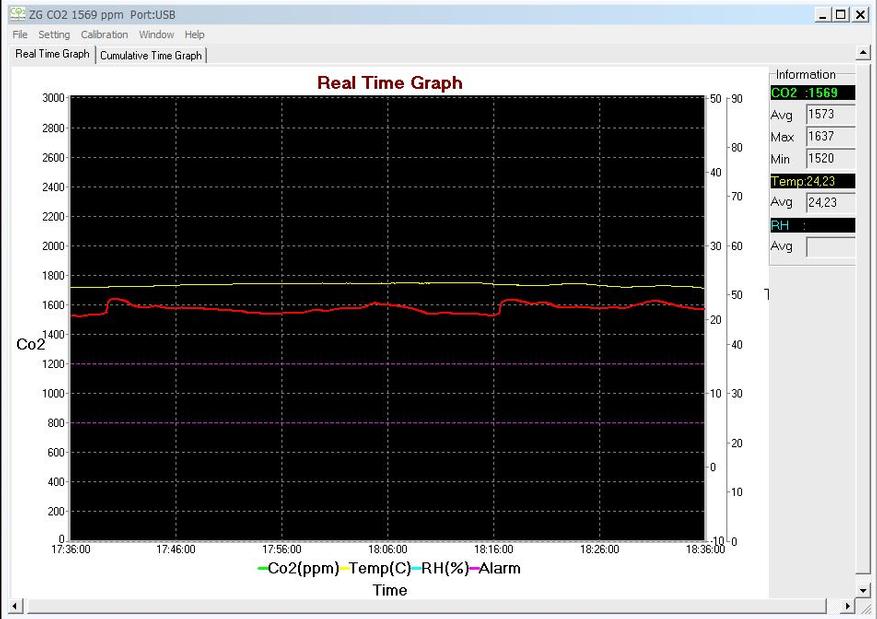The width and height of the screenshot is (877, 619).
Task: Open the Window menu
Action: click(157, 35)
